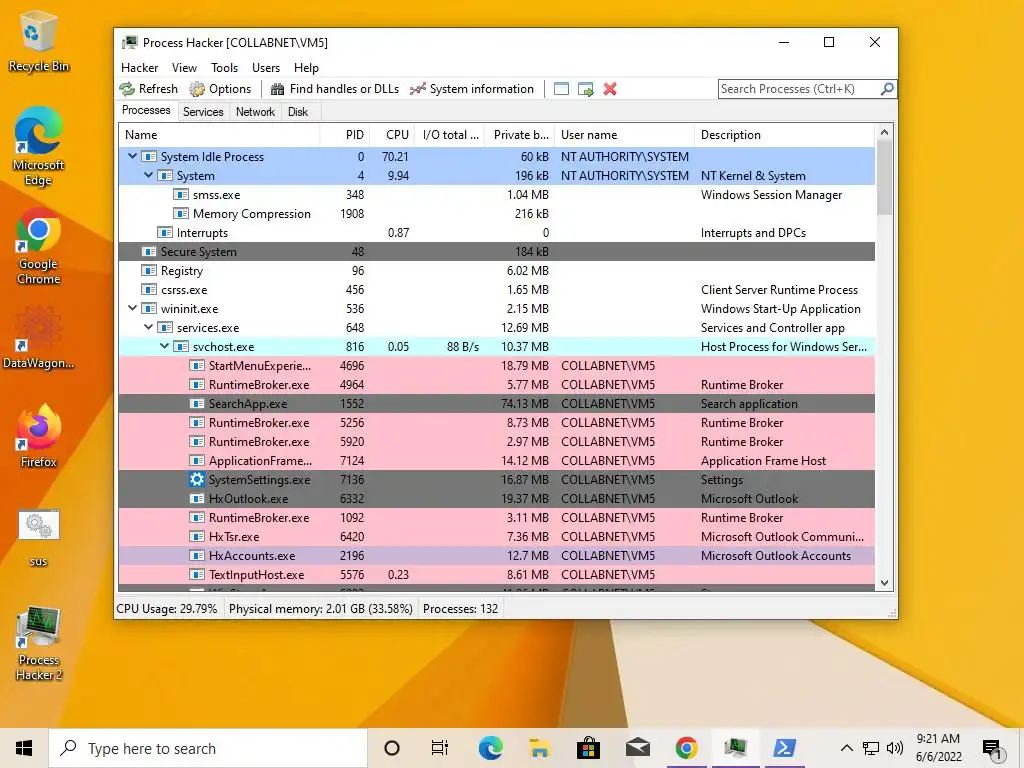
Task: Show hidden tray icons chevron
Action: point(846,748)
